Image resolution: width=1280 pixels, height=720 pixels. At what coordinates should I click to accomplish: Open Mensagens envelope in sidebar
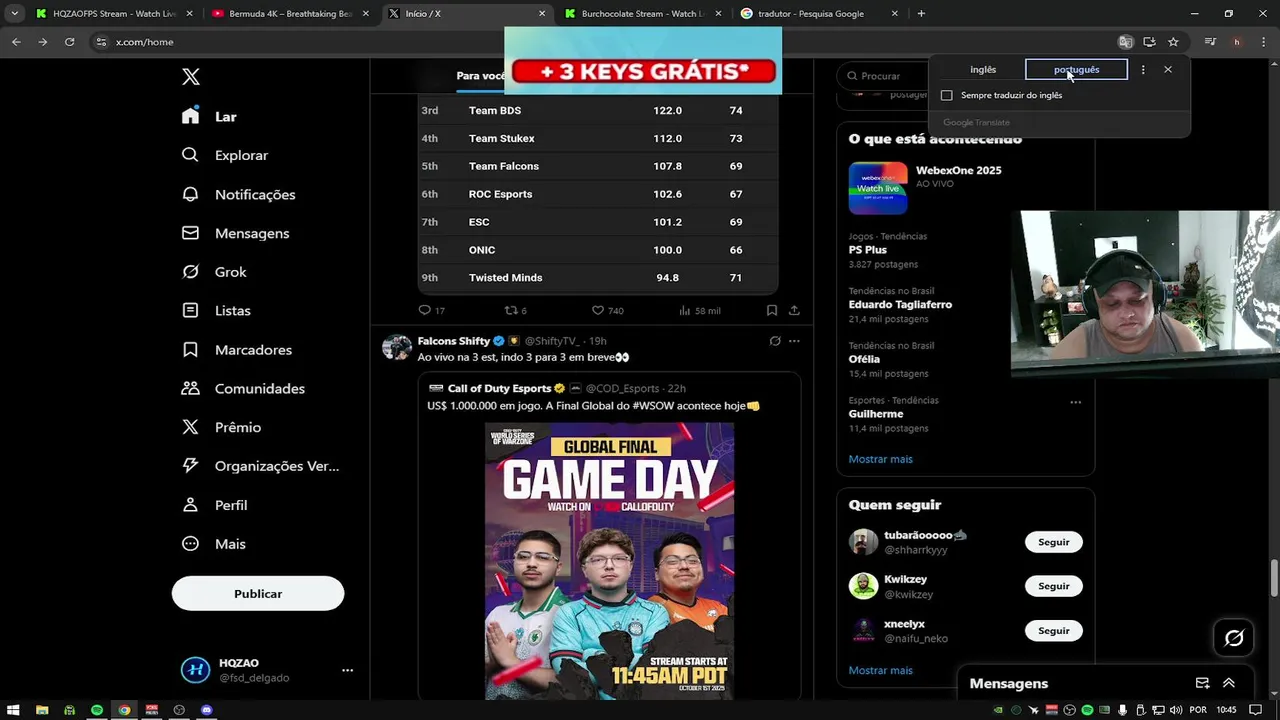[x=235, y=233]
